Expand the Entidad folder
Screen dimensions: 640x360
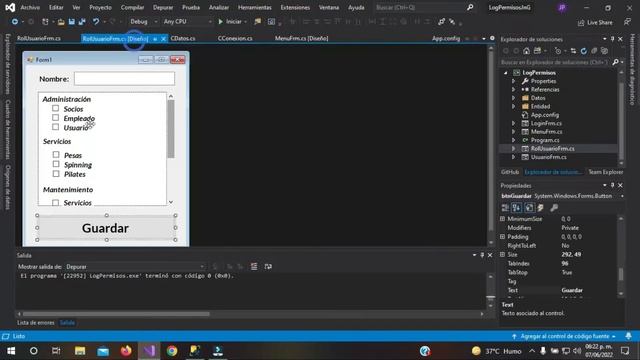[x=513, y=106]
